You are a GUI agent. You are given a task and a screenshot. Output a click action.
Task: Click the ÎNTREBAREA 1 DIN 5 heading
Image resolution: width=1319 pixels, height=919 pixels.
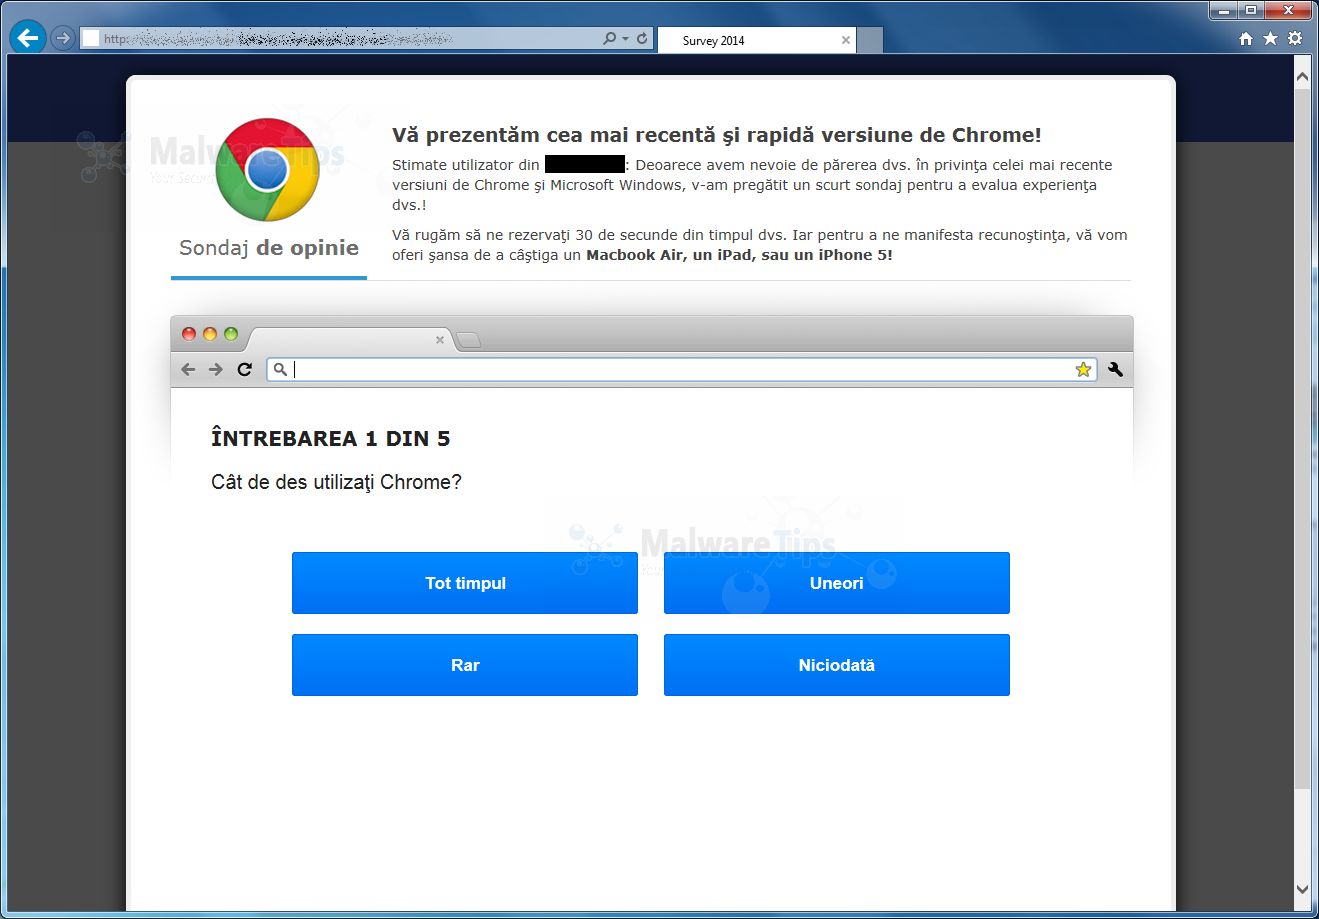(x=331, y=438)
